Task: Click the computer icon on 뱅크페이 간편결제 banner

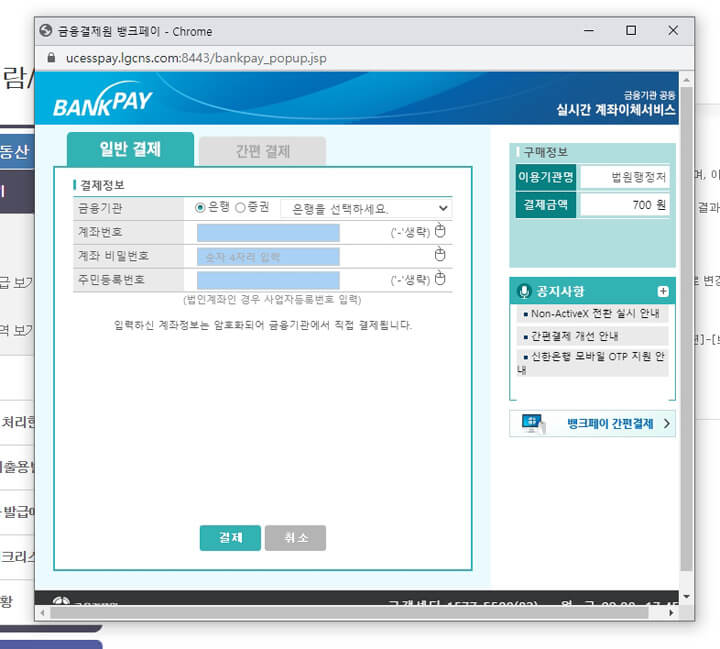Action: tap(534, 423)
